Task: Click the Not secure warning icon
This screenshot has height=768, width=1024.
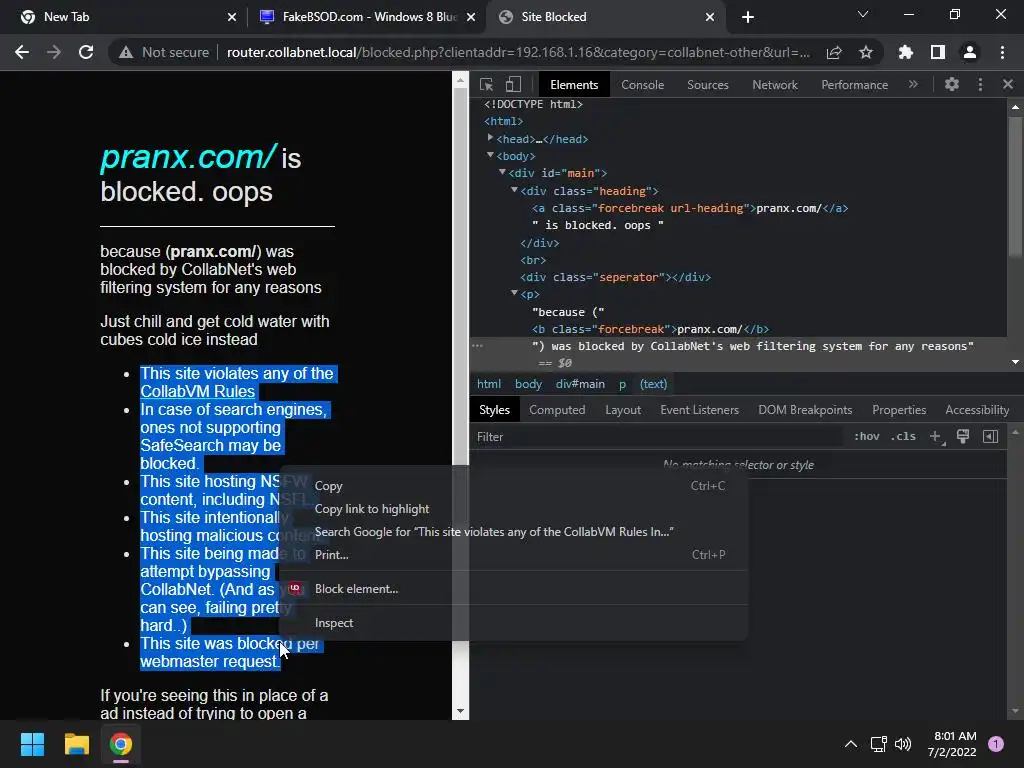Action: 126,52
